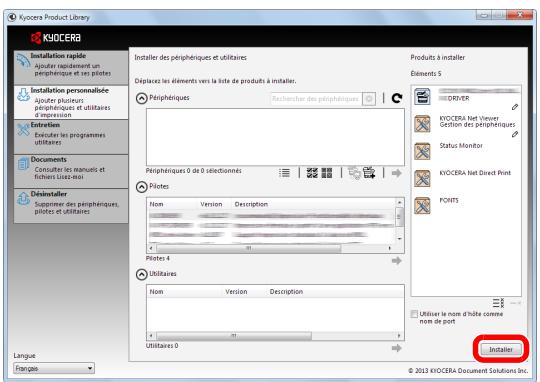Switch devices to list view

pos(284,173)
